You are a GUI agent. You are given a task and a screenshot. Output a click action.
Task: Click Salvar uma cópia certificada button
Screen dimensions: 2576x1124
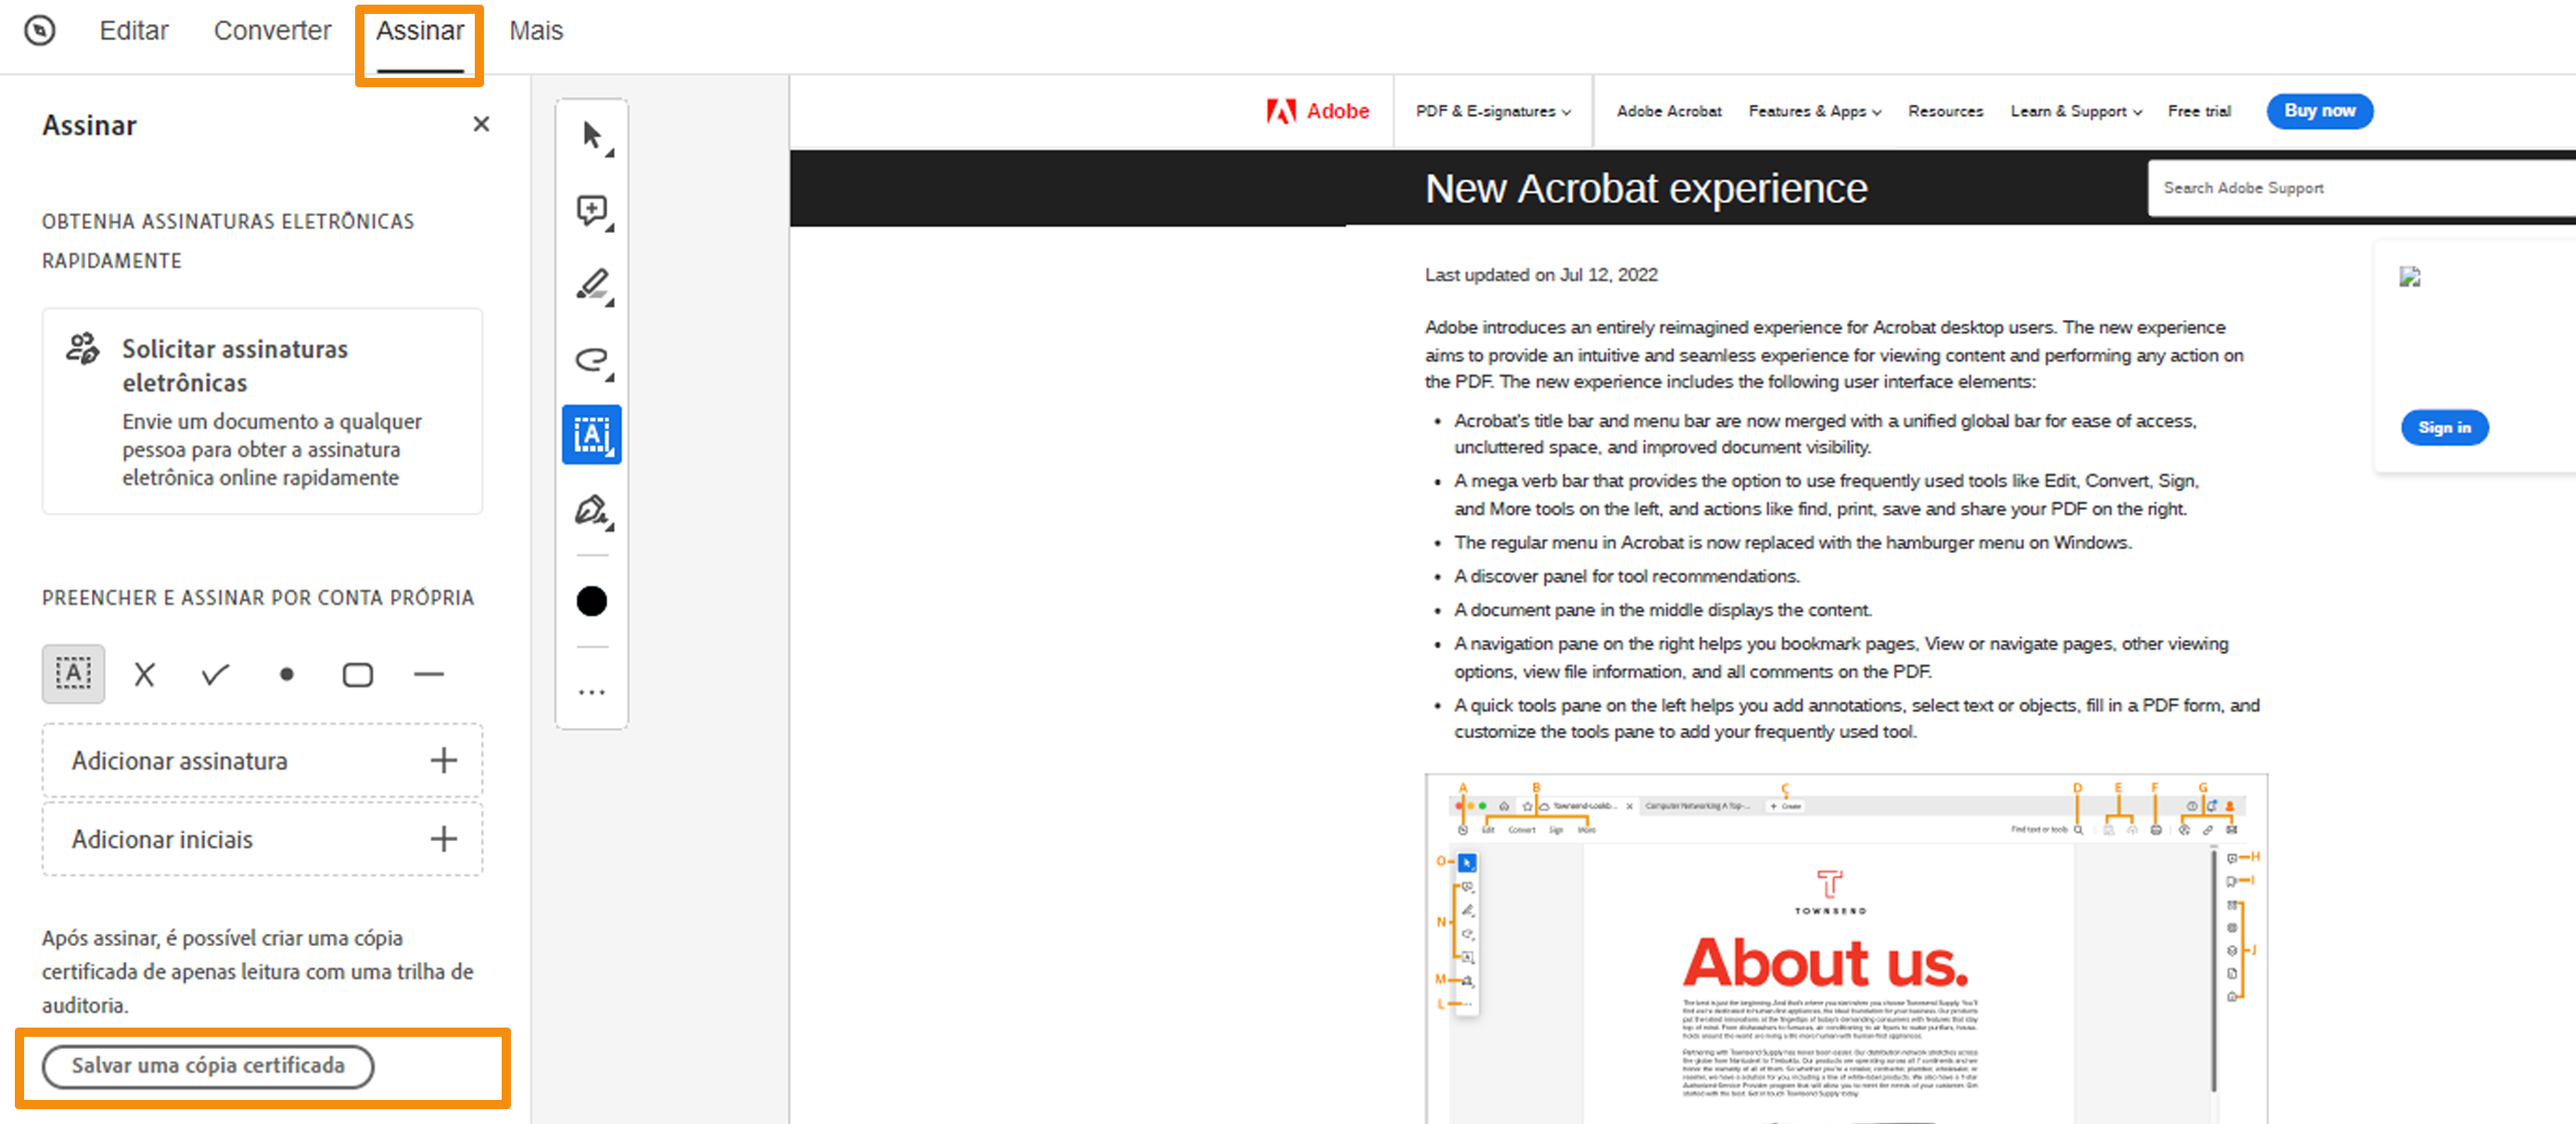coord(208,1066)
